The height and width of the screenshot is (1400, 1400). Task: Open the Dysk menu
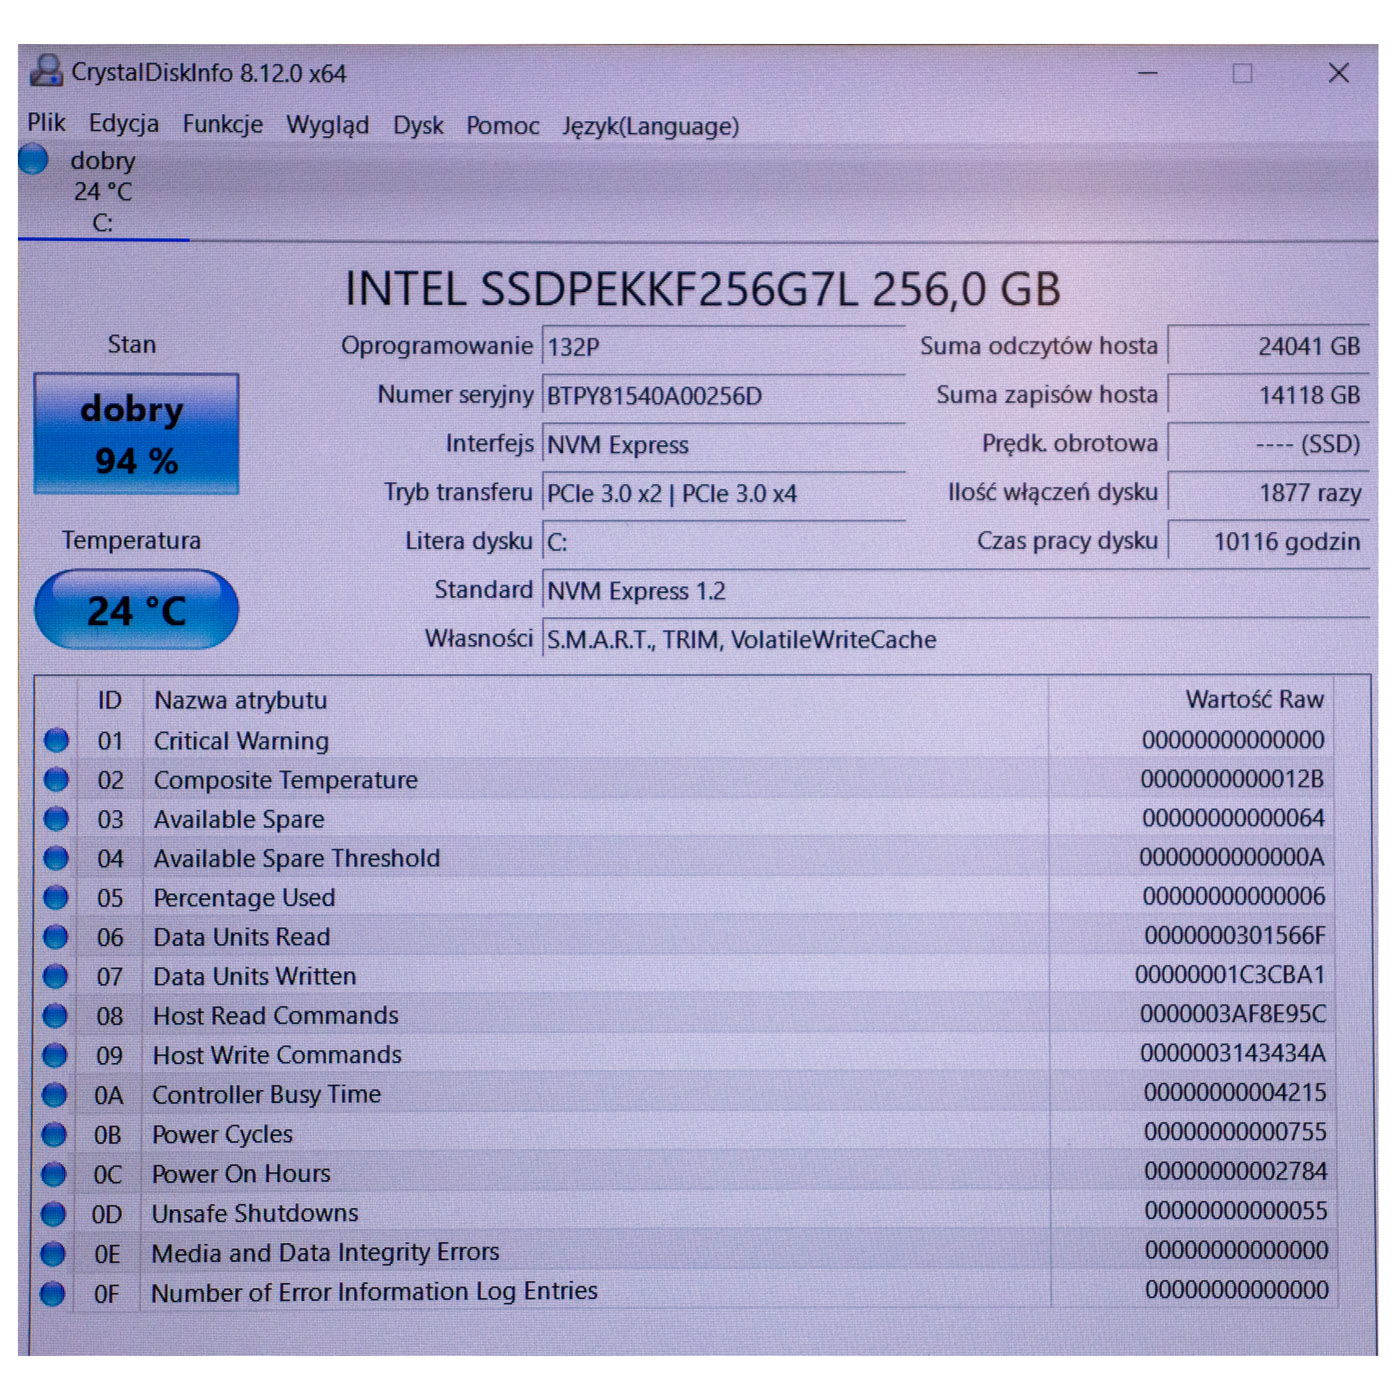[418, 125]
